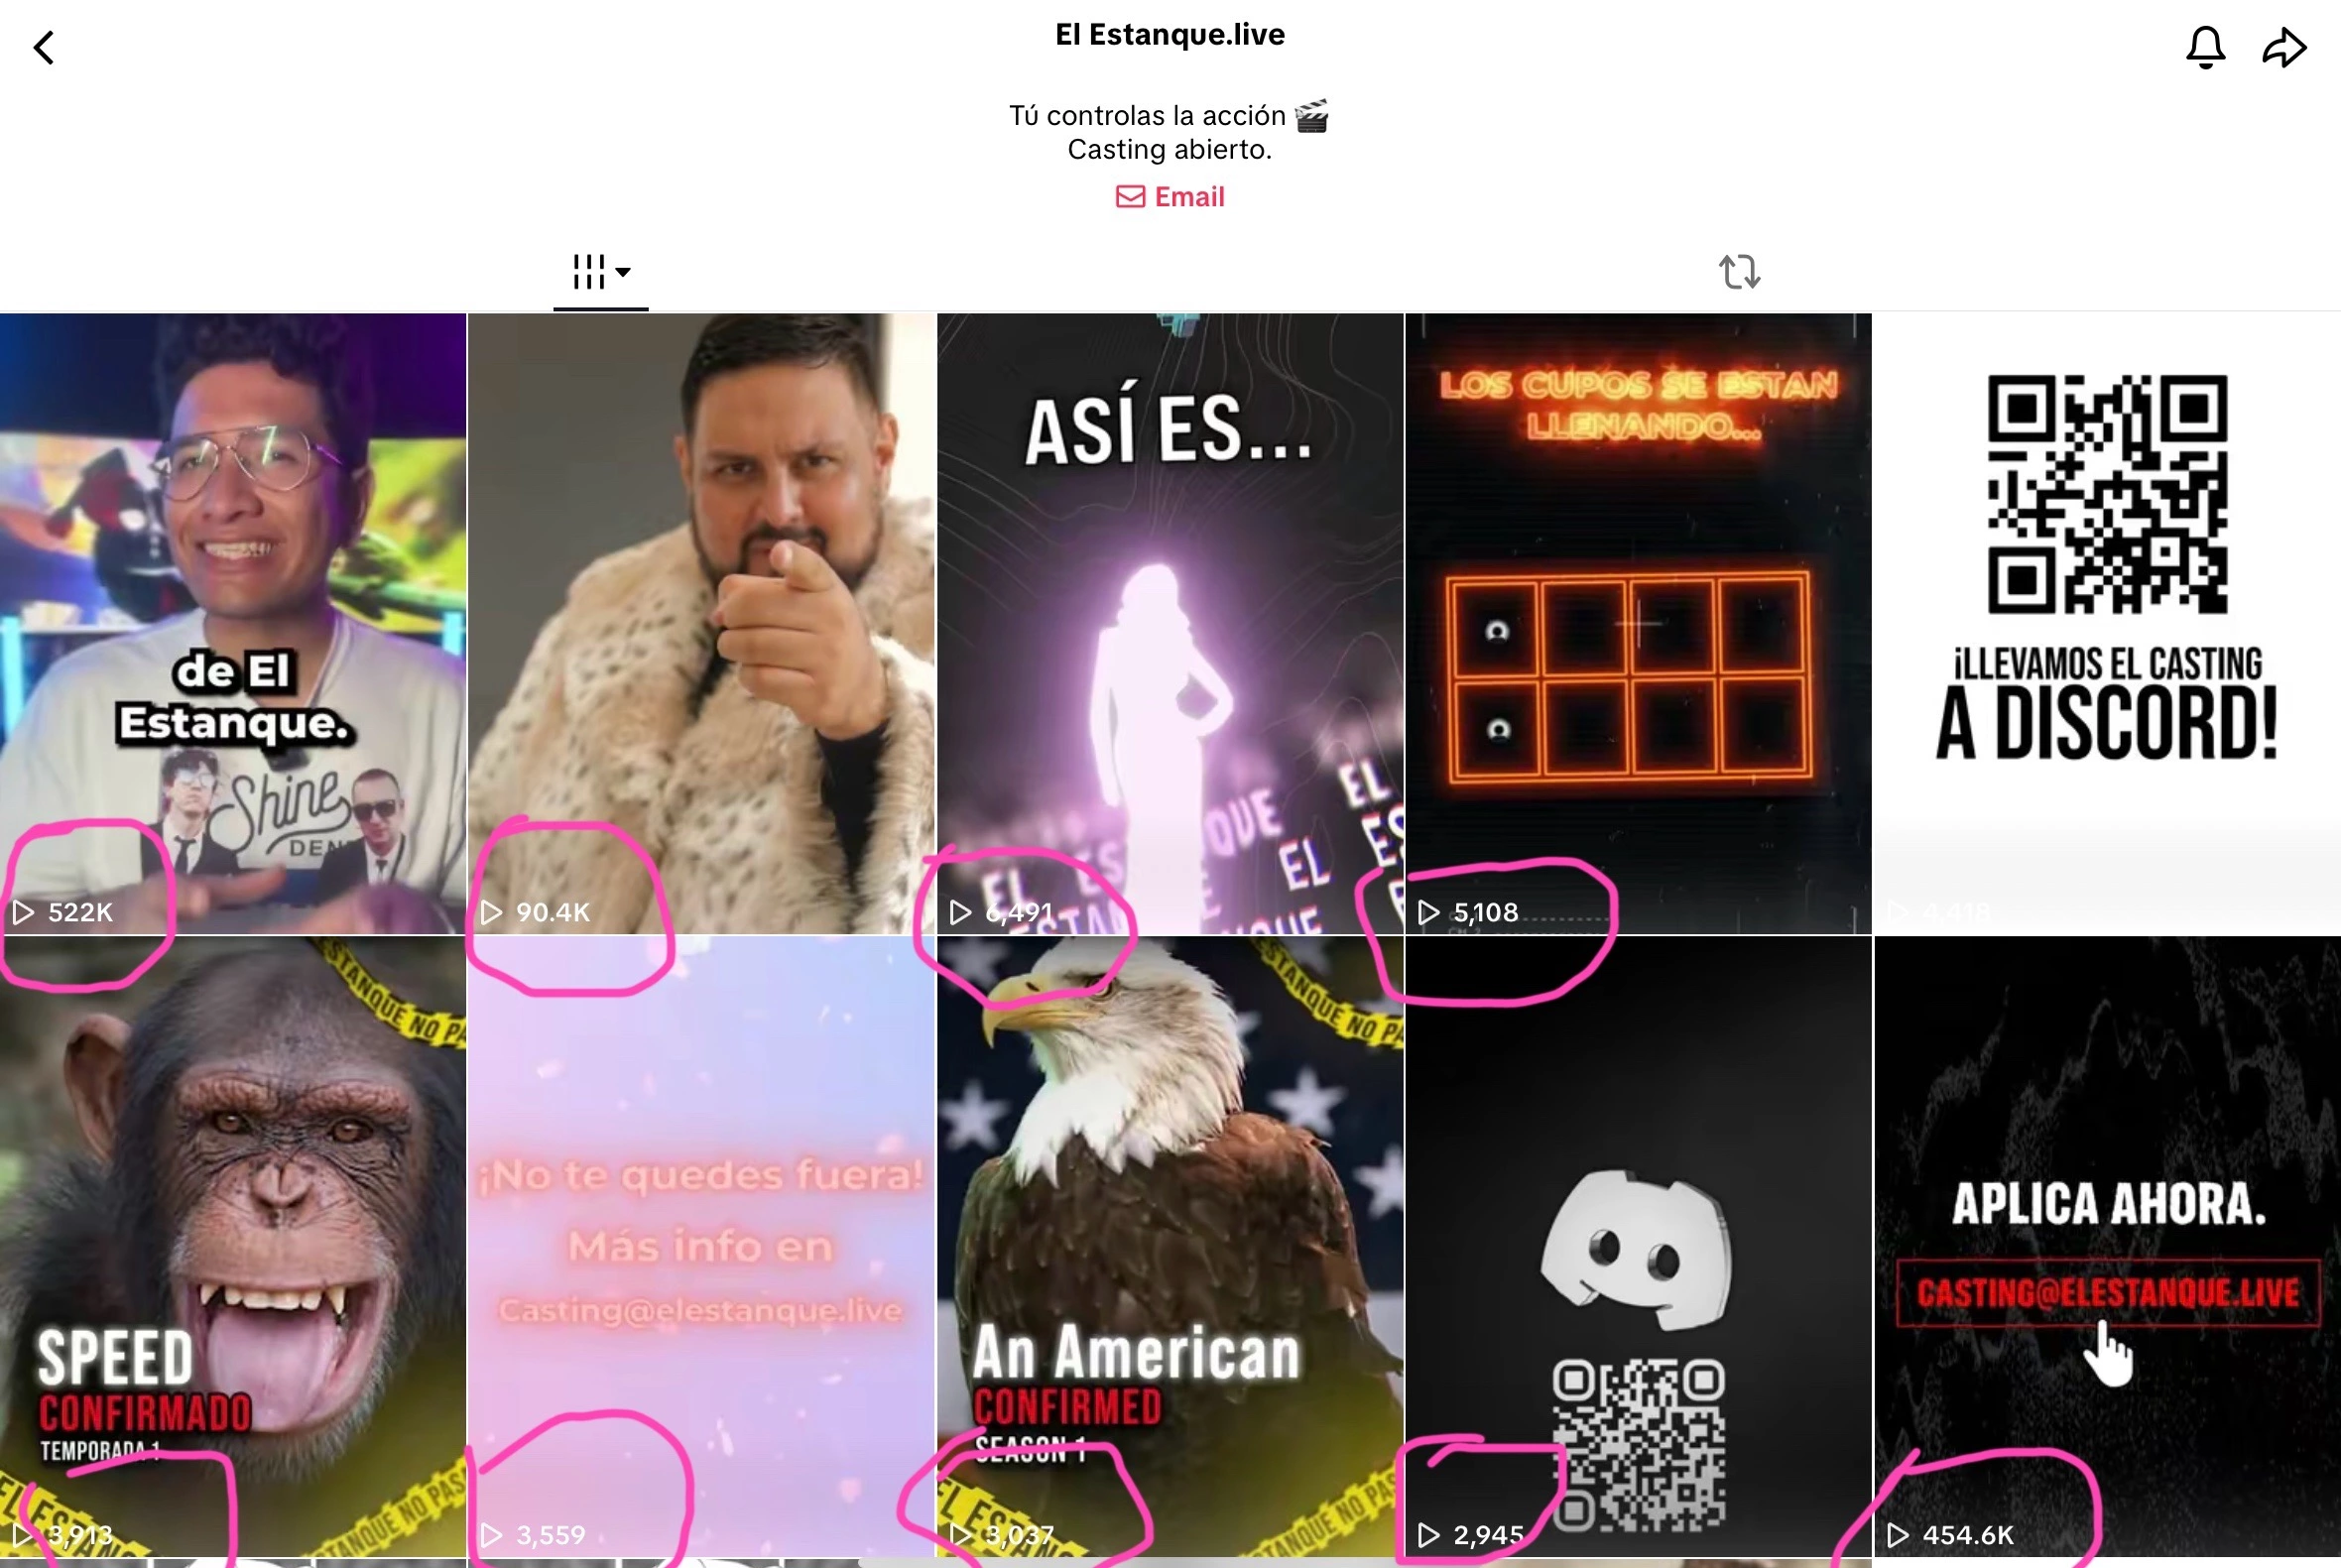The image size is (2341, 1568).
Task: Open the 'APLICA AHORA.' video
Action: [x=2107, y=1247]
